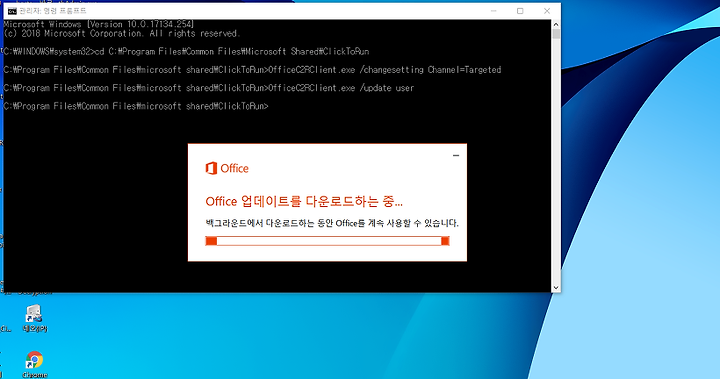The image size is (720, 379).
Task: Click the Command Prompt title bar icon
Action: pos(12,11)
